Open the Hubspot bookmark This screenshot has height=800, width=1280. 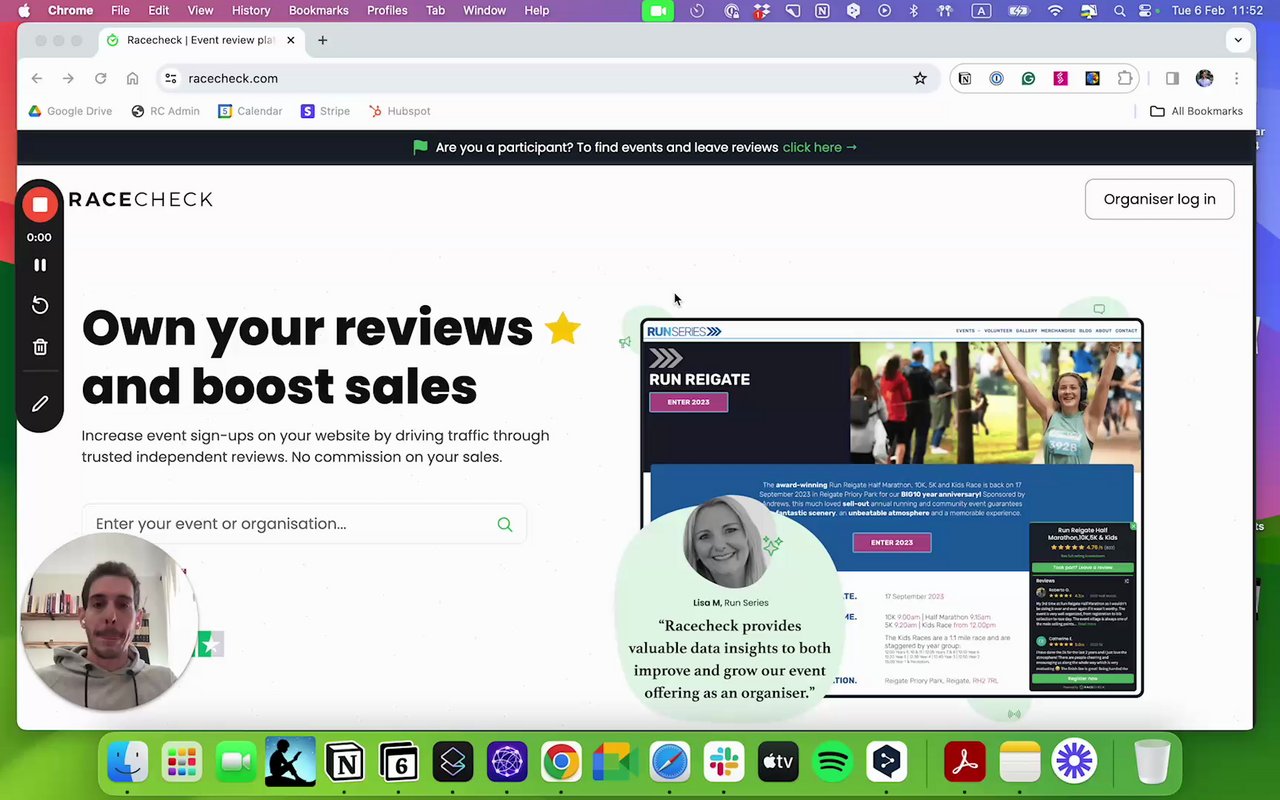[399, 111]
